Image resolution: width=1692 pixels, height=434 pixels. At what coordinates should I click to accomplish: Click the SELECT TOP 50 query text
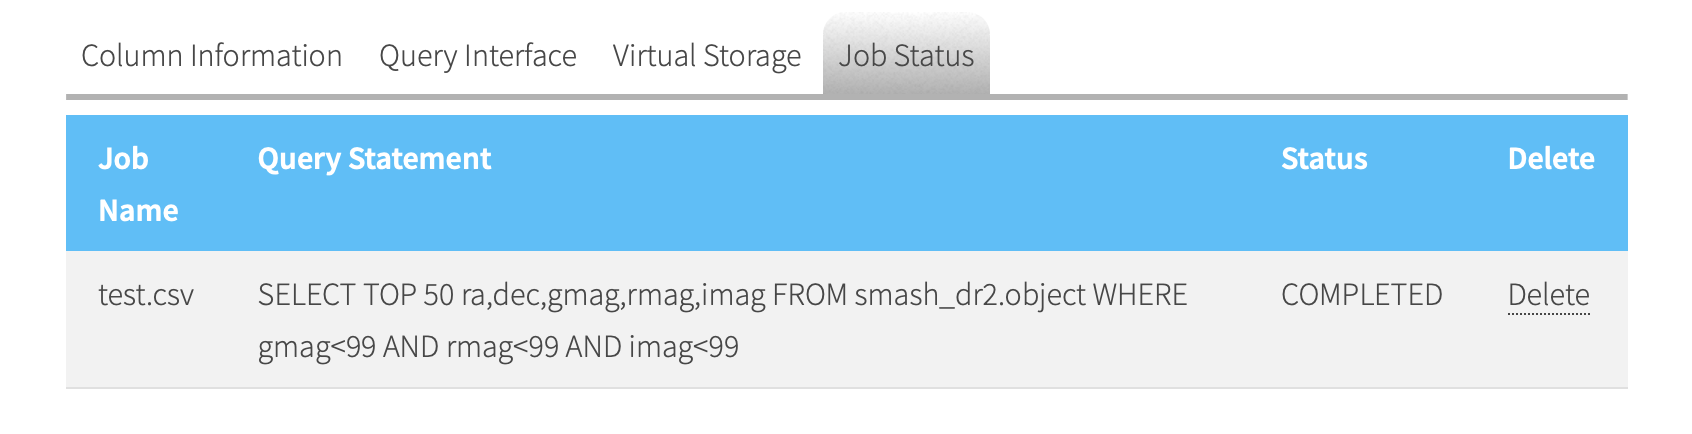[x=356, y=295]
